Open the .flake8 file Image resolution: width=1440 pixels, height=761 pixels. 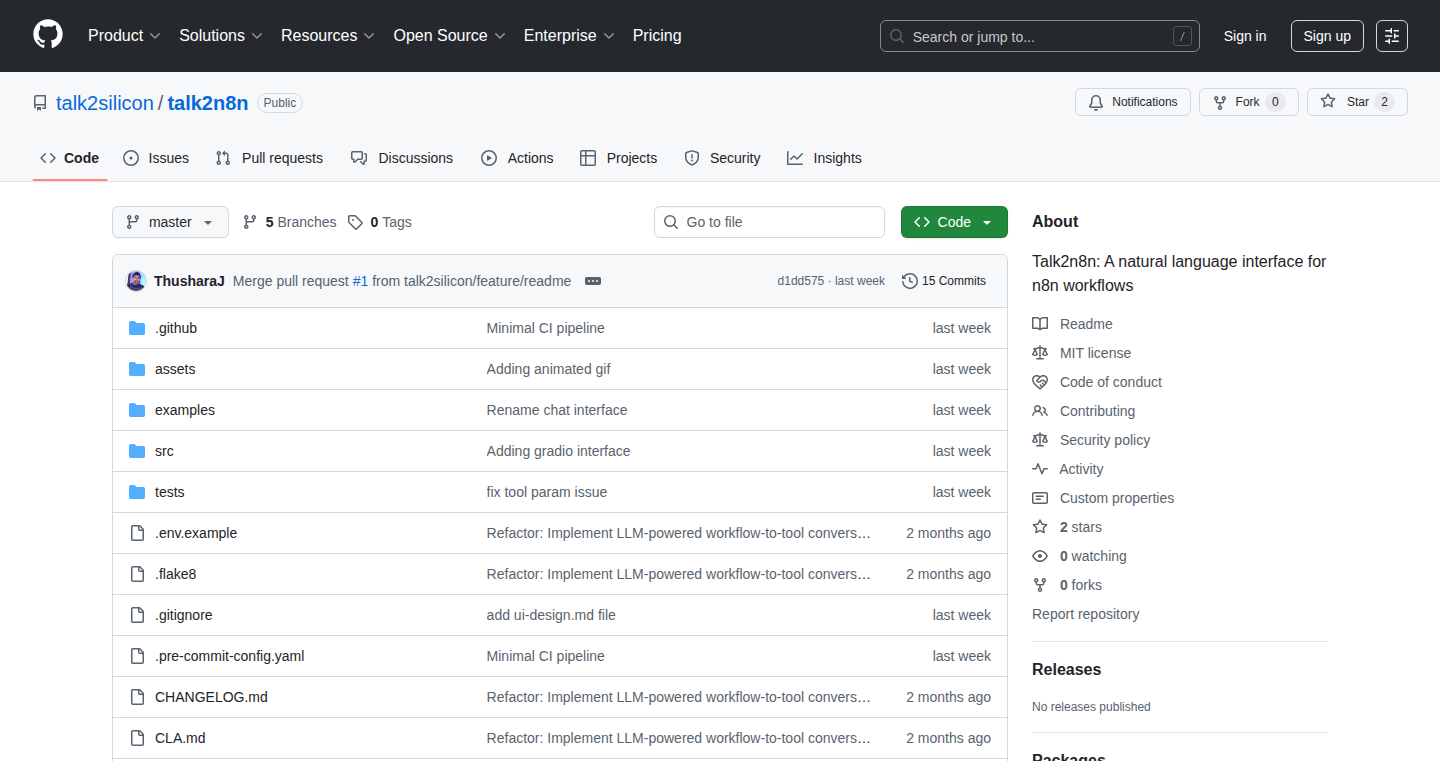pos(175,574)
